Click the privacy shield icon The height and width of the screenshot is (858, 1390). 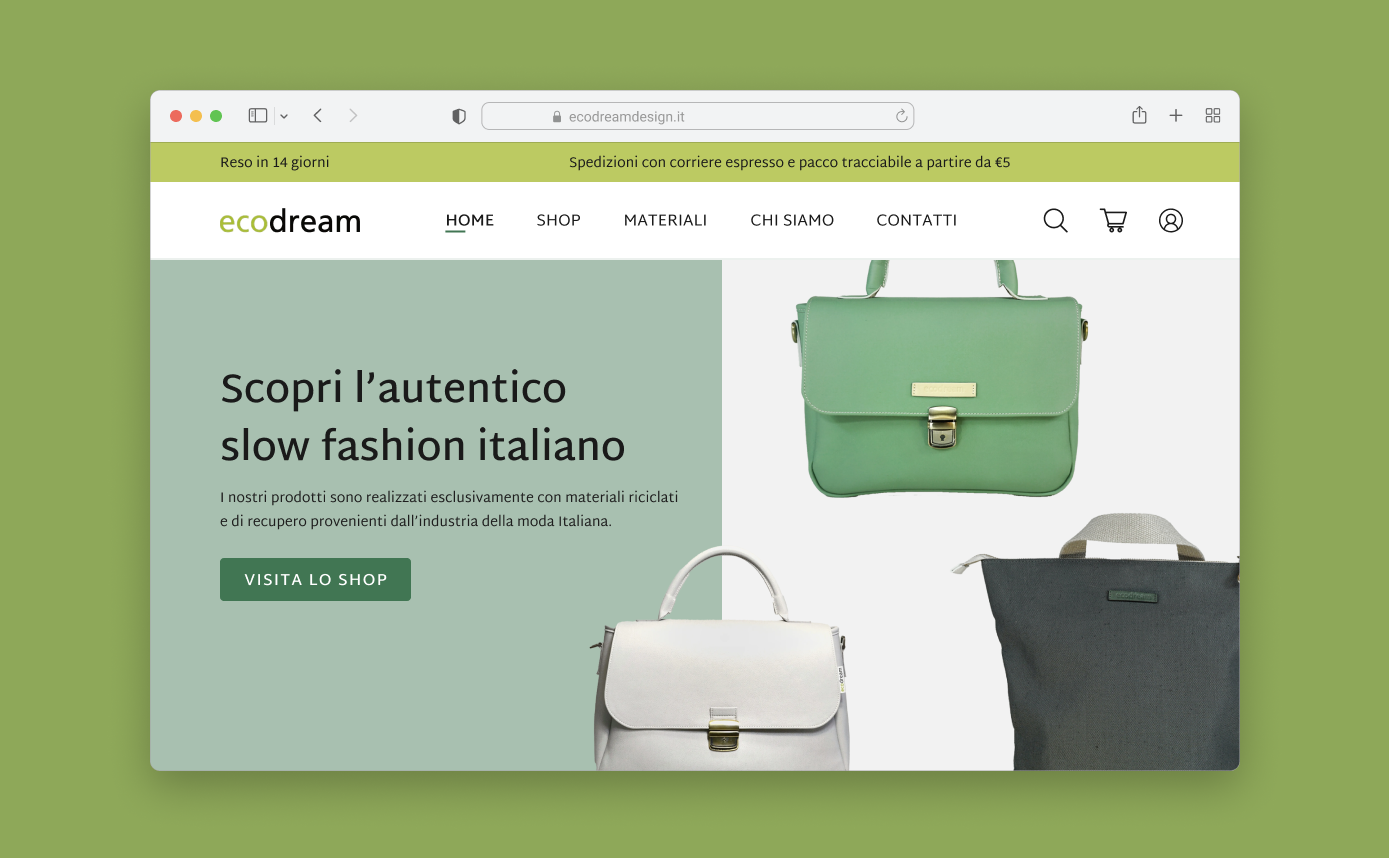pyautogui.click(x=459, y=116)
